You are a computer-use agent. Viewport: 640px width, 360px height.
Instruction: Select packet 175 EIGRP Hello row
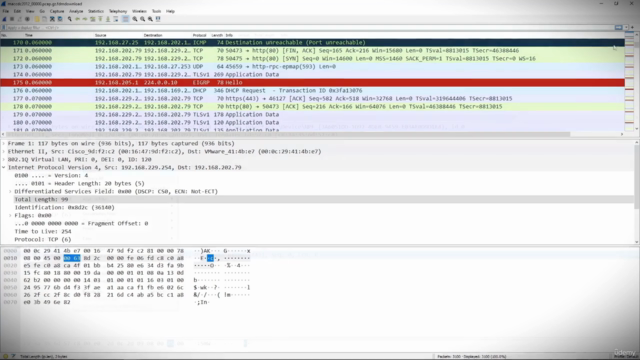point(312,82)
